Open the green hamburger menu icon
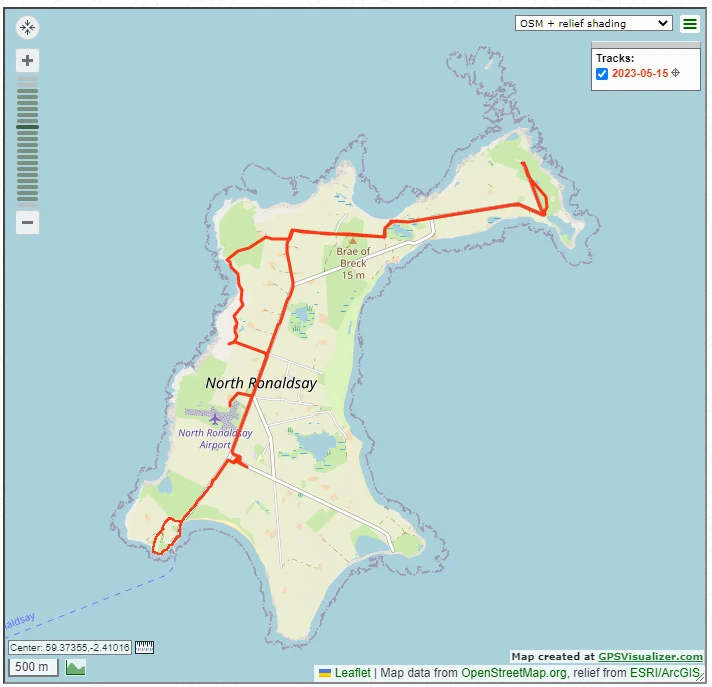 pyautogui.click(x=689, y=24)
